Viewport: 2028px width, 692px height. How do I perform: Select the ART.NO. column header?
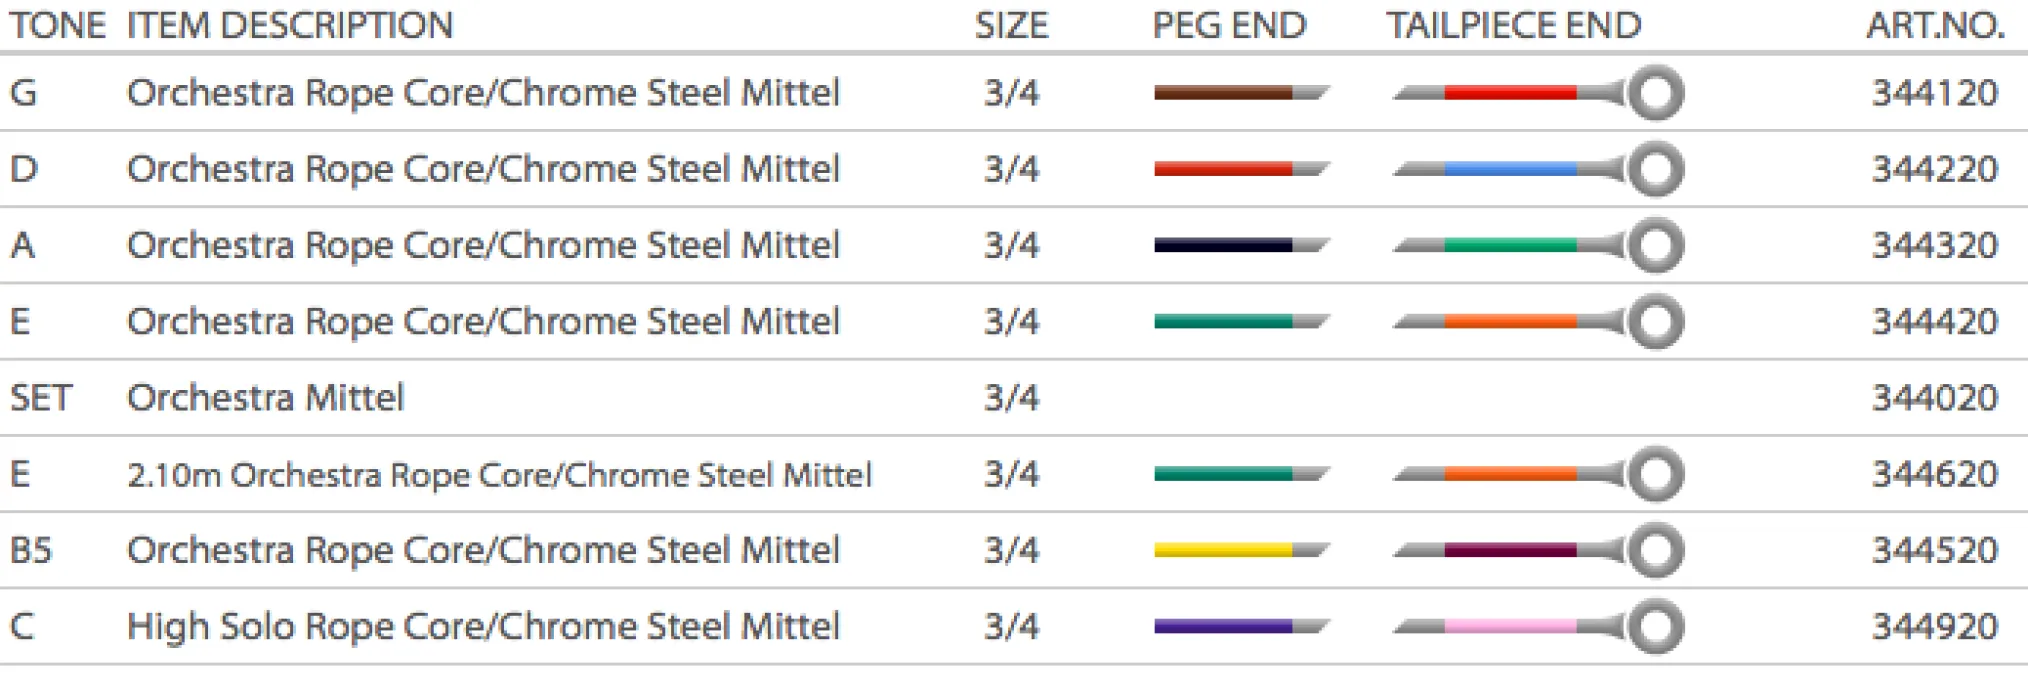[x=1934, y=25]
